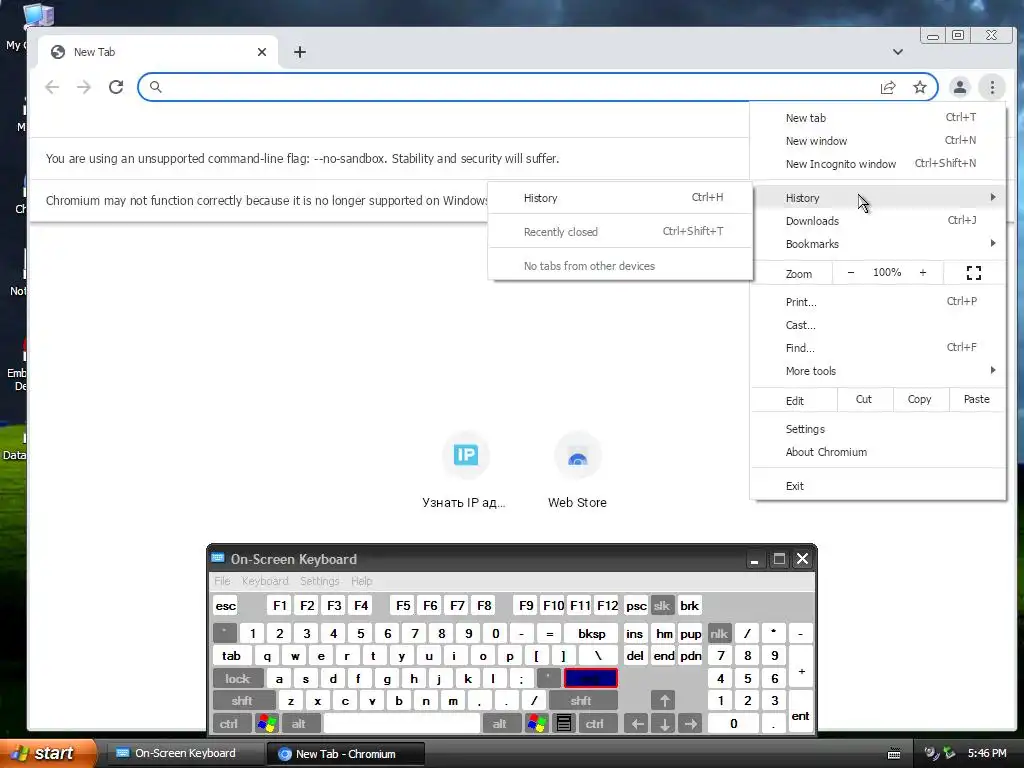Toggle the lock (caps) key
This screenshot has height=768, width=1024.
[238, 679]
